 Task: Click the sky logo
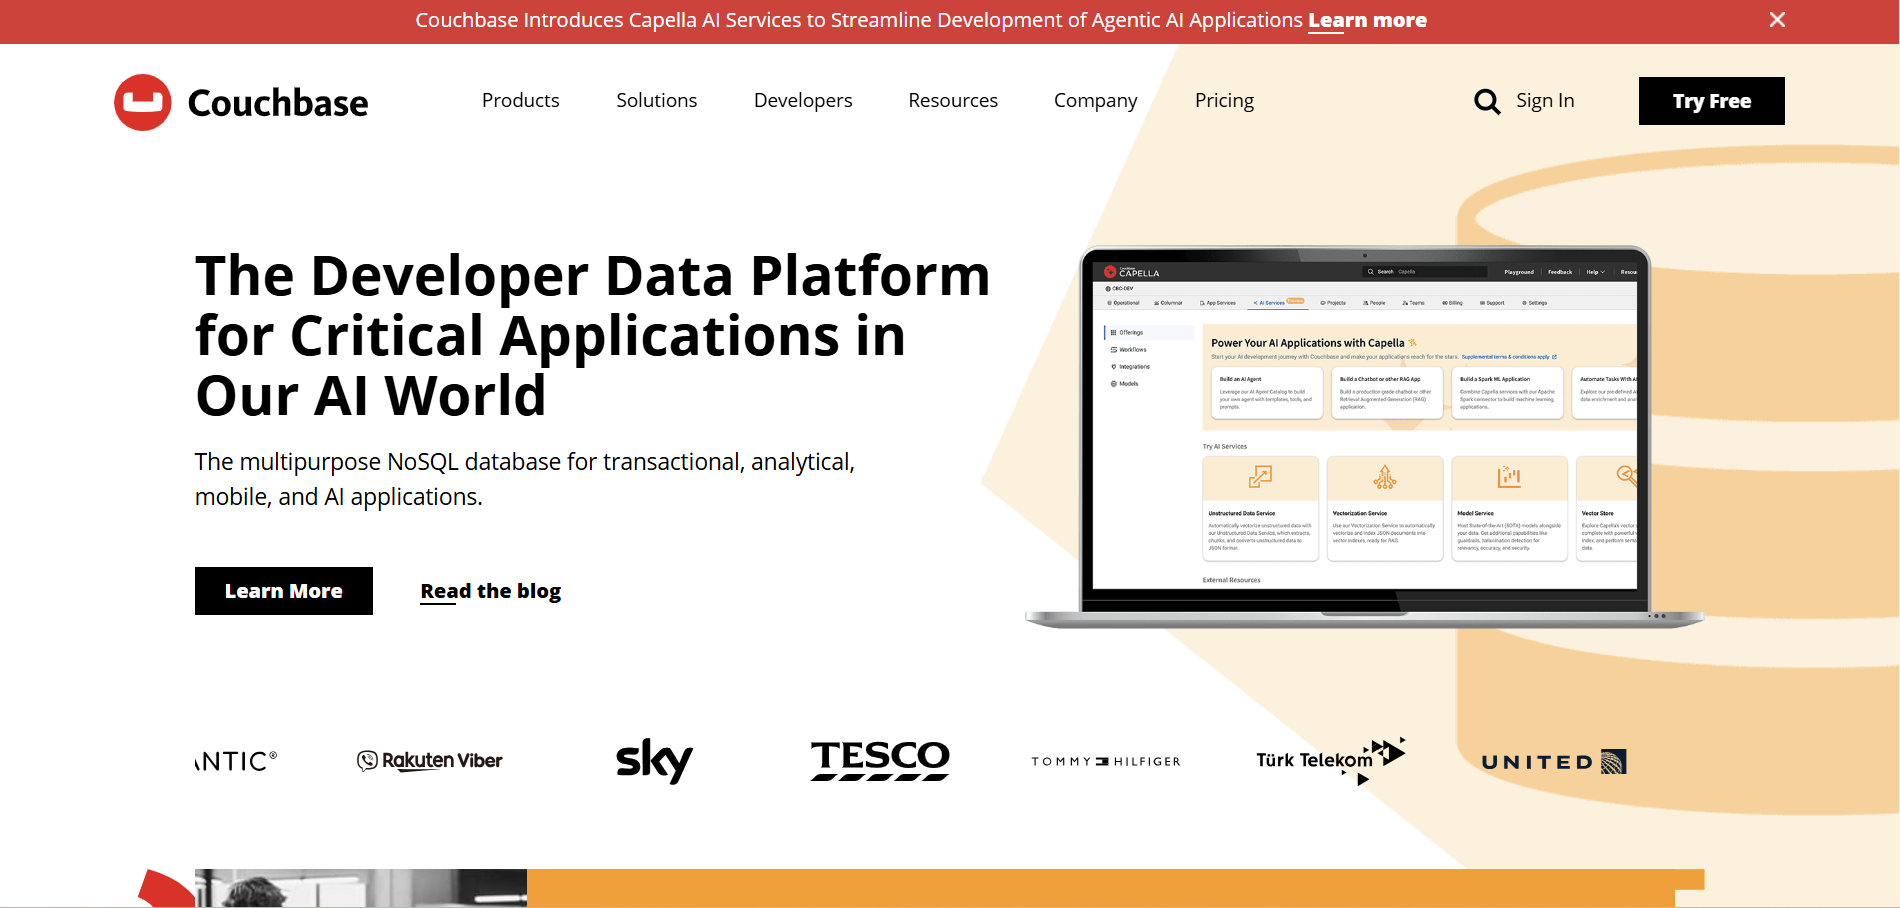[x=654, y=760]
